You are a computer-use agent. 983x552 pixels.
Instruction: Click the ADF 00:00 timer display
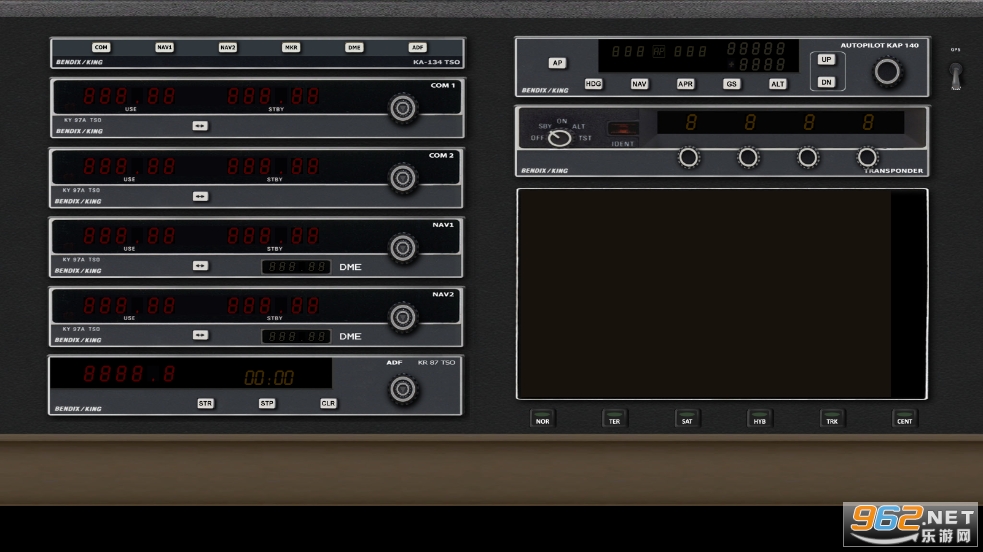269,378
